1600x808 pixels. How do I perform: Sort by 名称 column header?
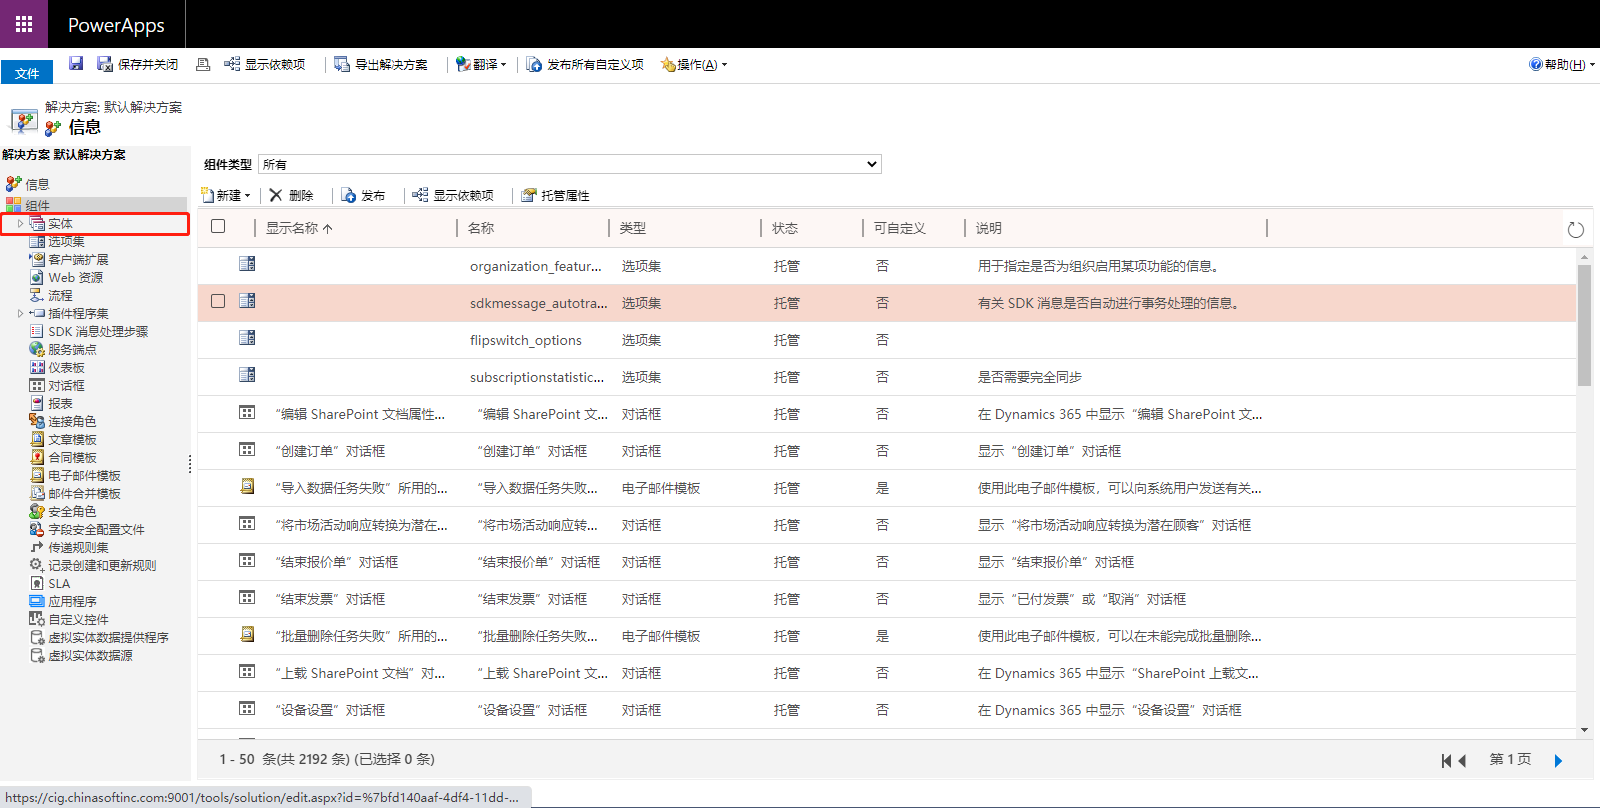(x=480, y=228)
